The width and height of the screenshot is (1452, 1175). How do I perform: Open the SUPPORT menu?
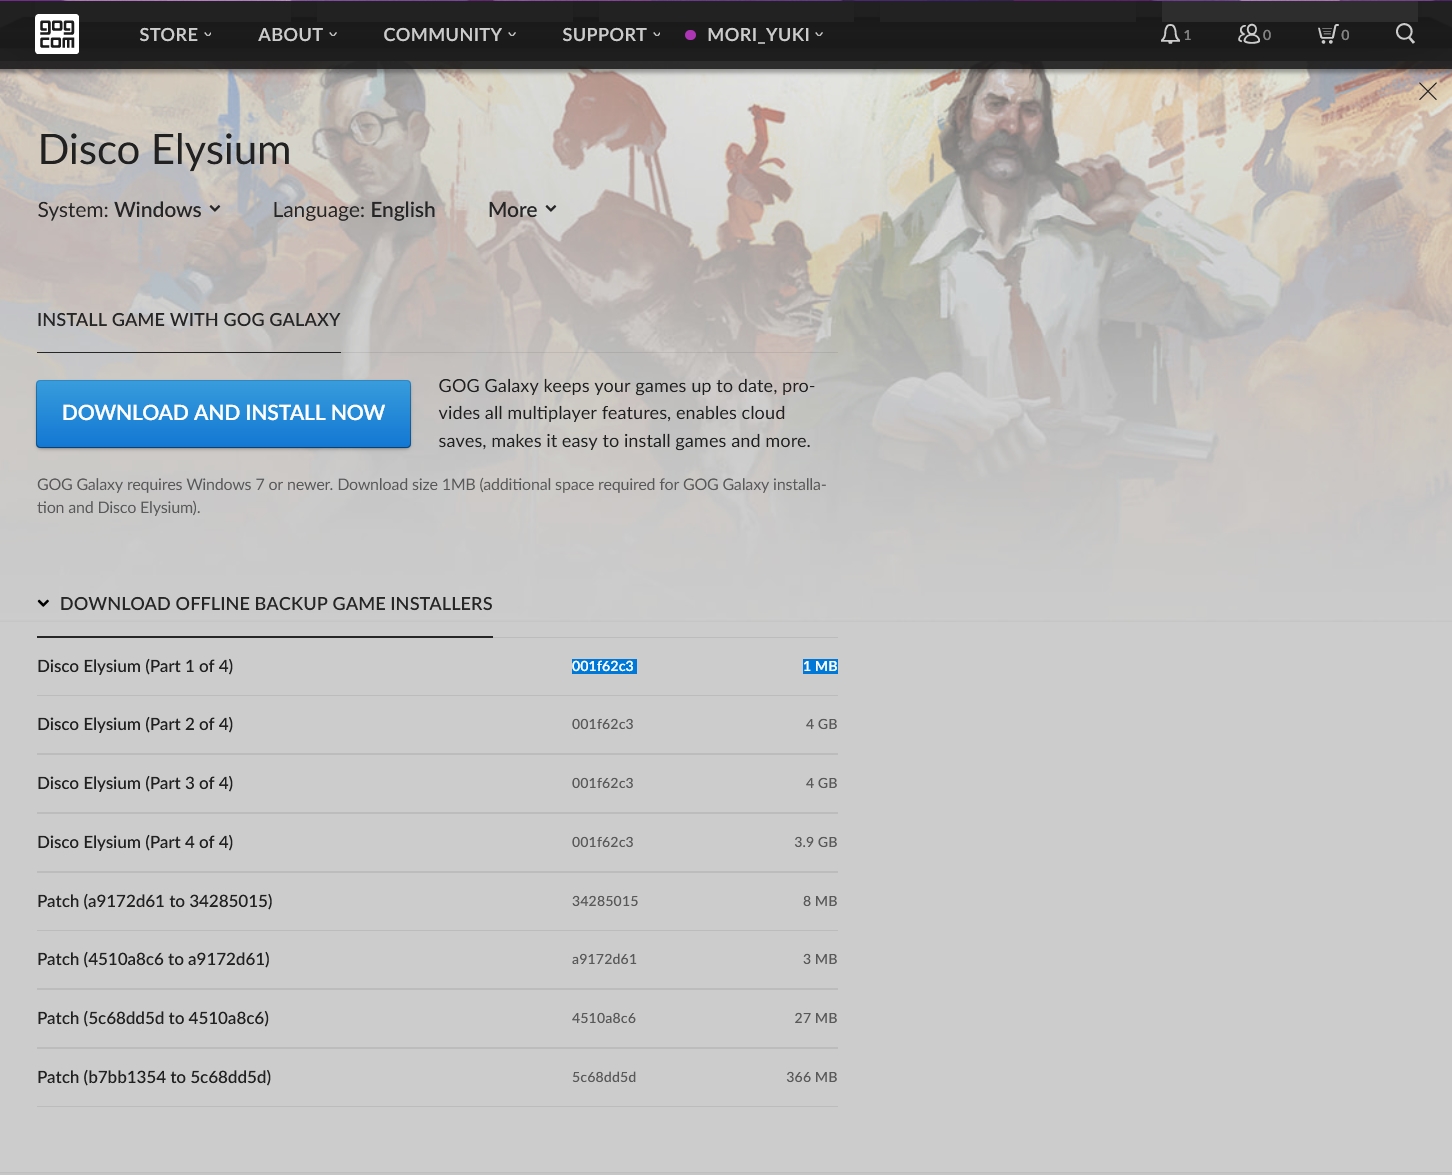point(611,34)
